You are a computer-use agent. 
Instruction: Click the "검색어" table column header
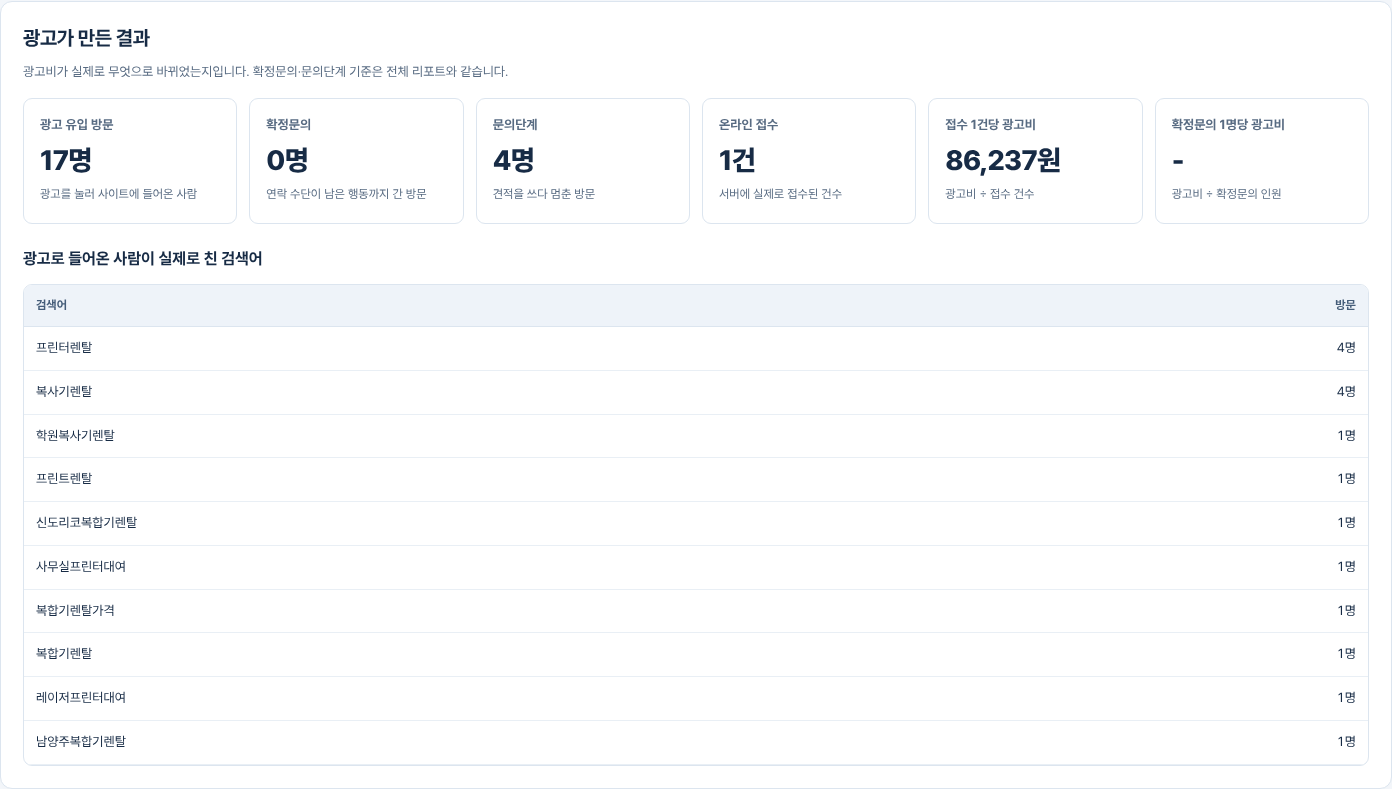52,305
